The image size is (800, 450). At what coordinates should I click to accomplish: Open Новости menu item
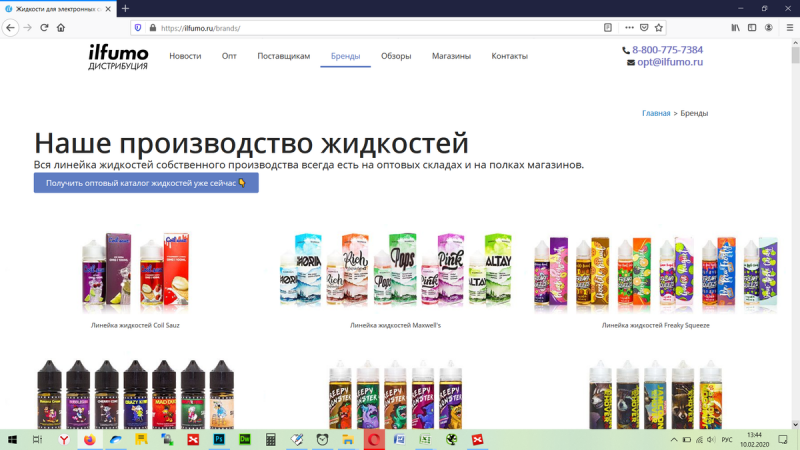pyautogui.click(x=185, y=56)
